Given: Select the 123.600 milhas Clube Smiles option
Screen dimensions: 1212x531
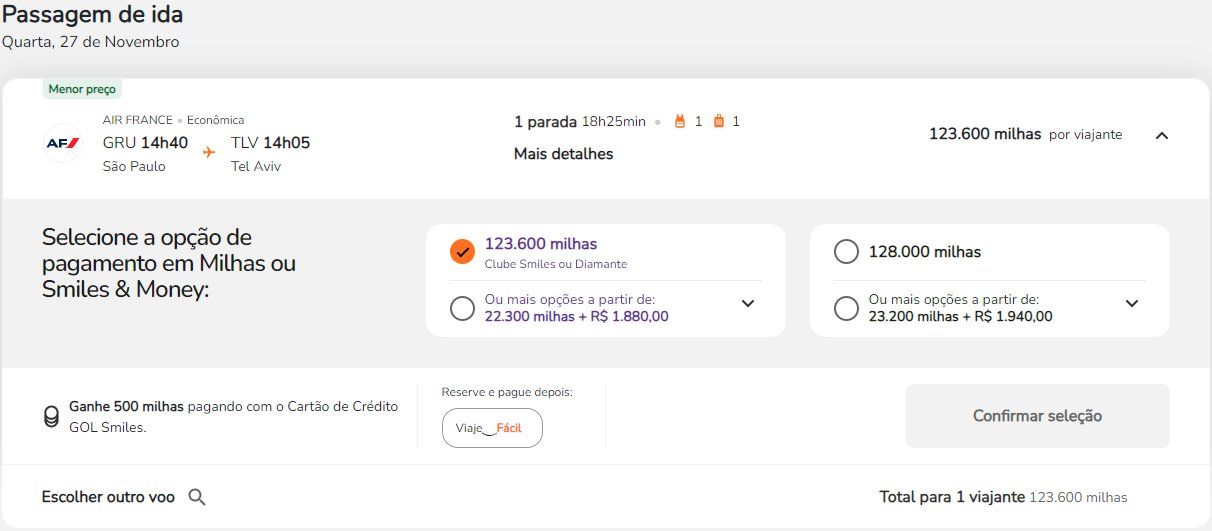Looking at the screenshot, I should [x=462, y=252].
